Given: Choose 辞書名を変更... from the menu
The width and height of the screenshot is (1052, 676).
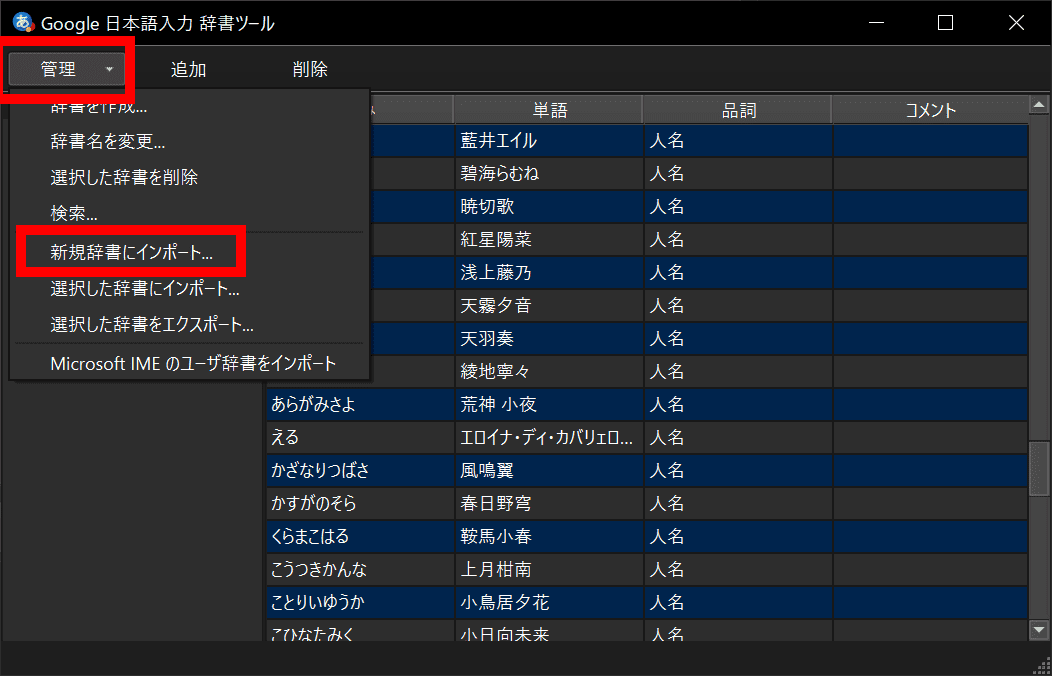Looking at the screenshot, I should click(x=108, y=142).
